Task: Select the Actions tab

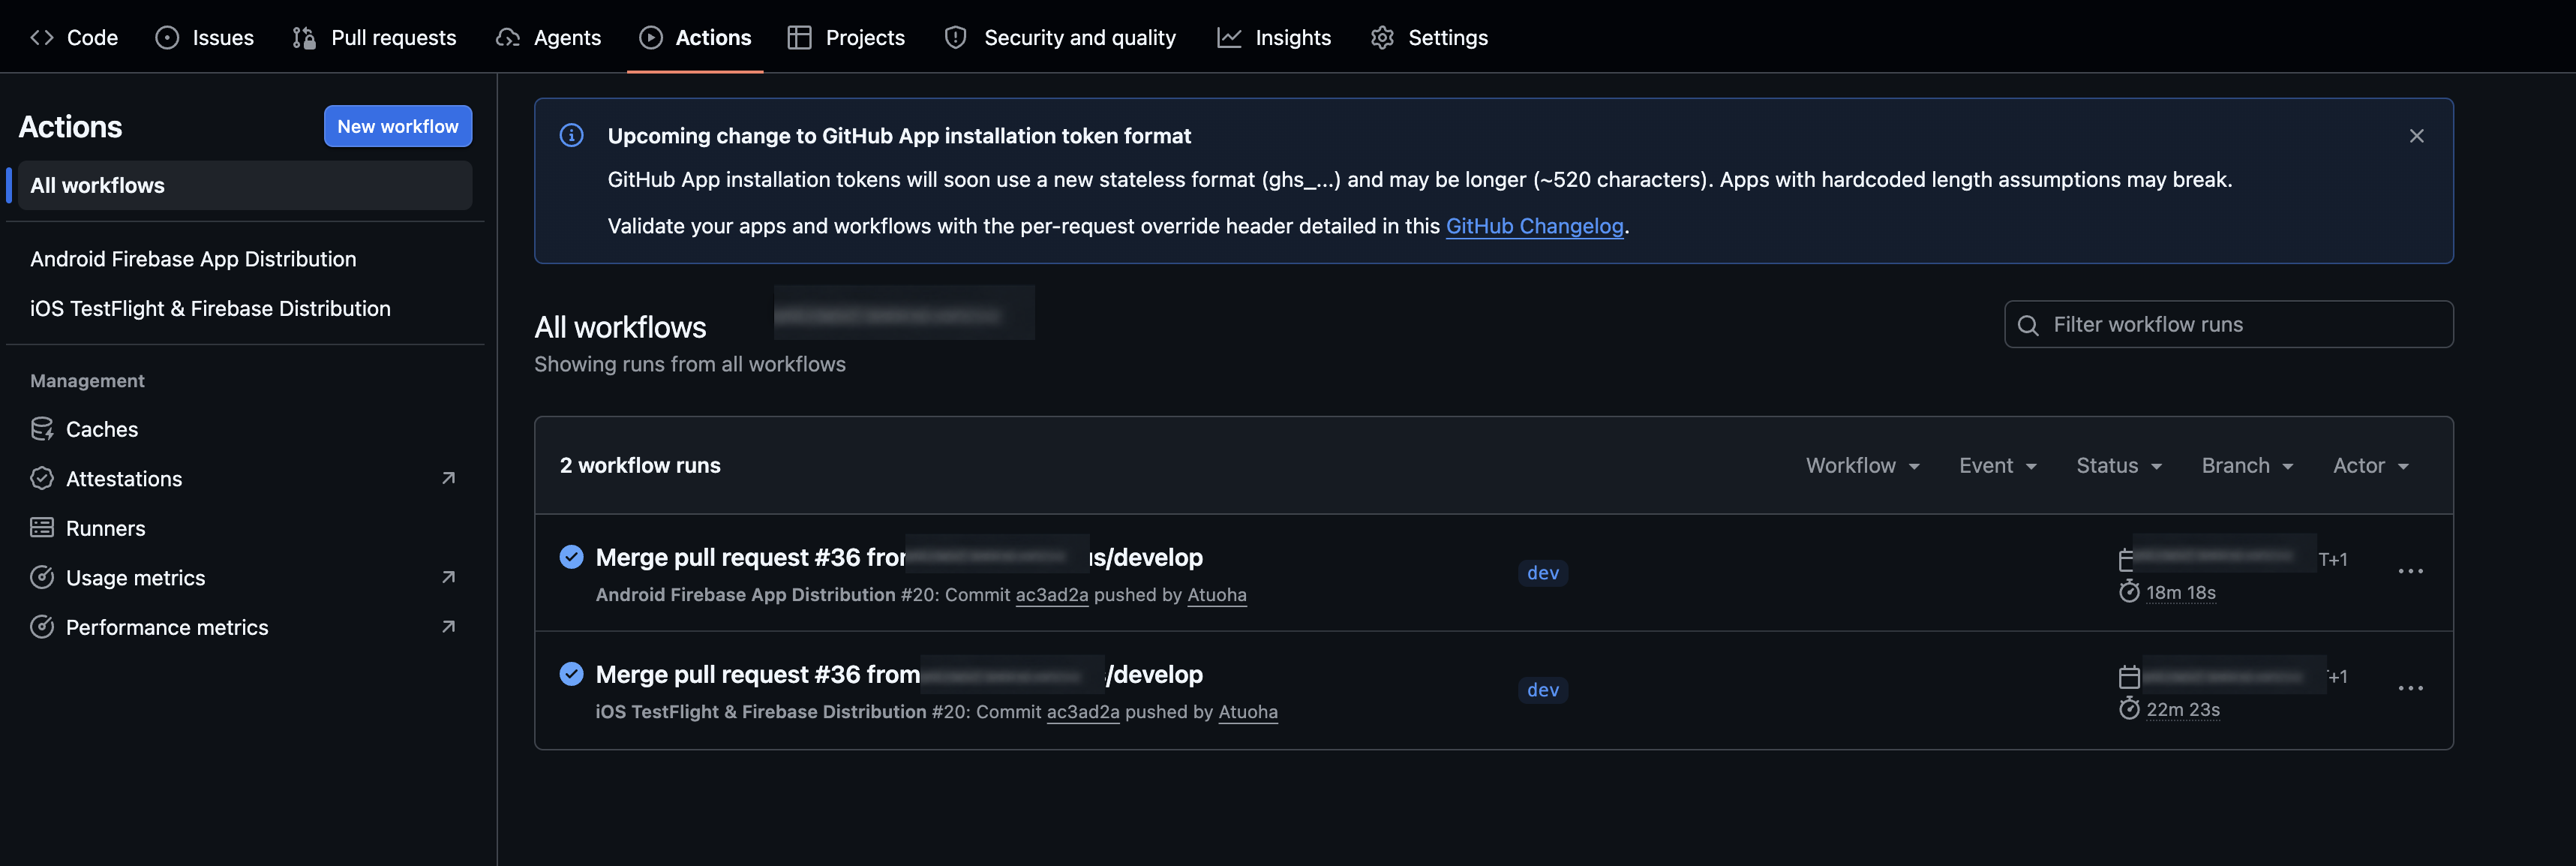Action: [x=695, y=37]
